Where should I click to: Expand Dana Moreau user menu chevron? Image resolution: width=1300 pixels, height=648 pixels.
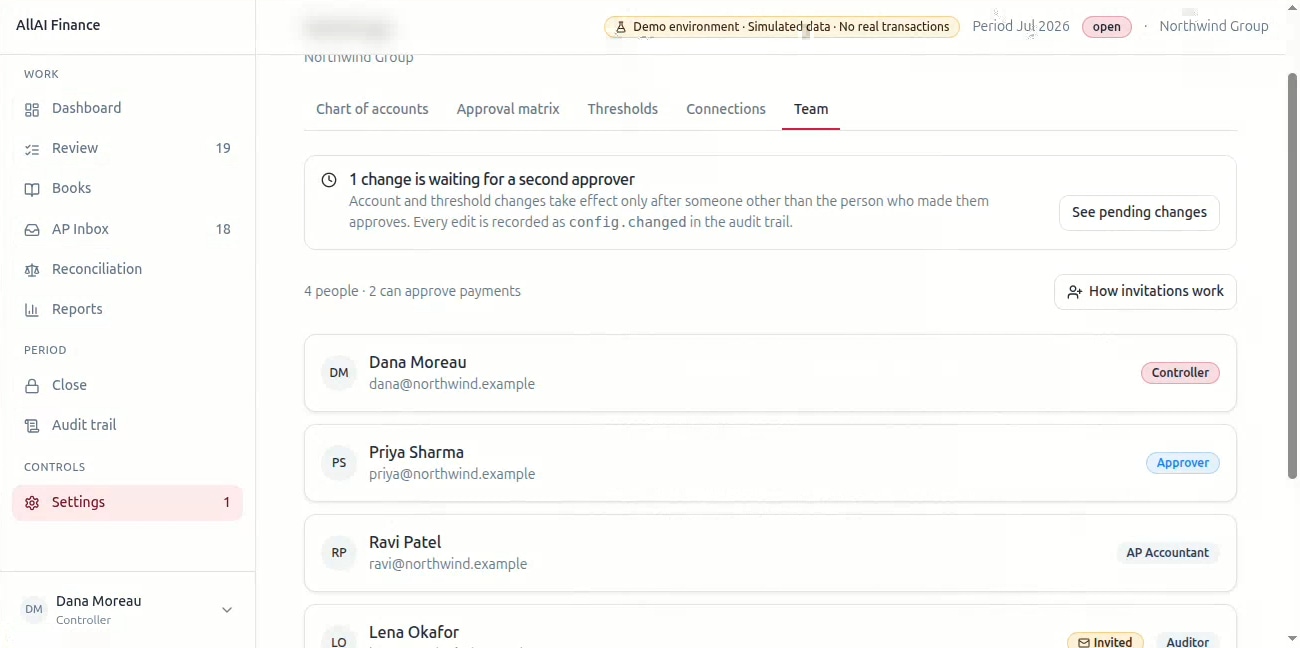tap(227, 610)
